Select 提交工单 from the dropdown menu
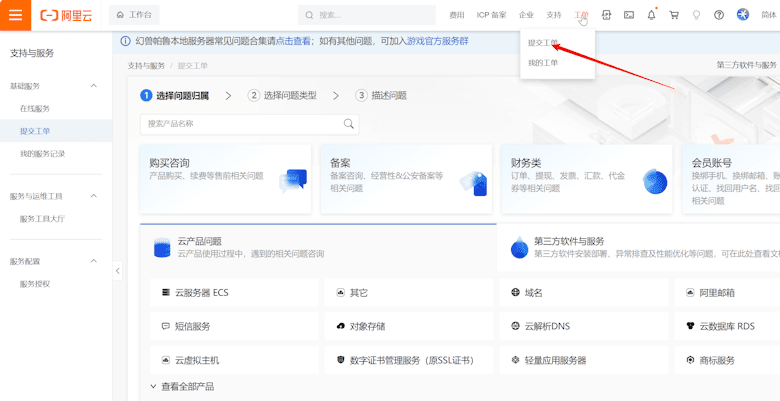Image resolution: width=780 pixels, height=401 pixels. tap(543, 43)
